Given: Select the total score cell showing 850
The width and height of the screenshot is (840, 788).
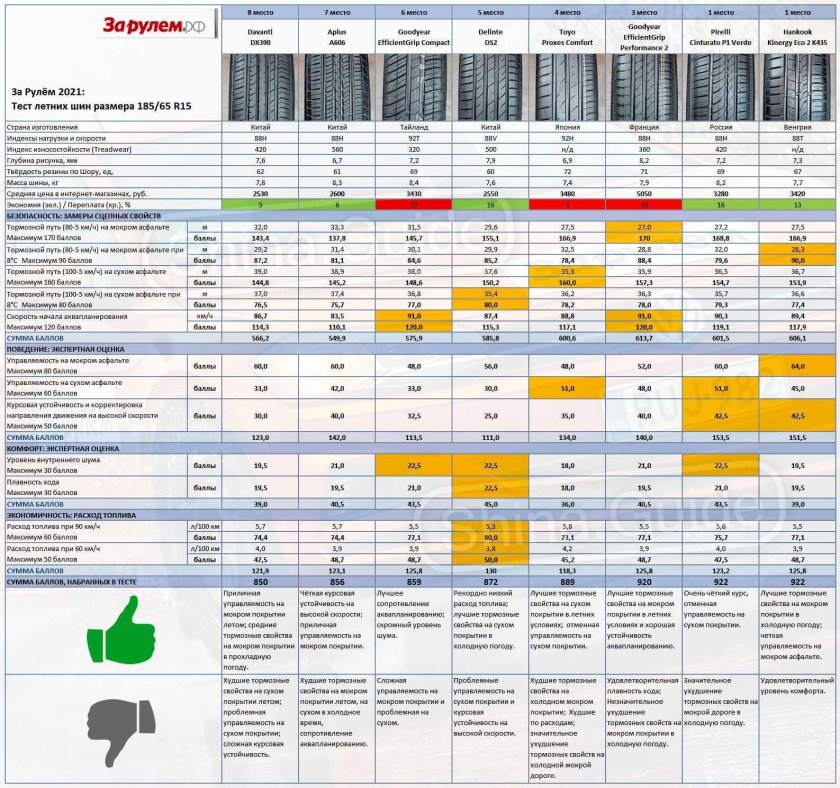Looking at the screenshot, I should pos(258,581).
